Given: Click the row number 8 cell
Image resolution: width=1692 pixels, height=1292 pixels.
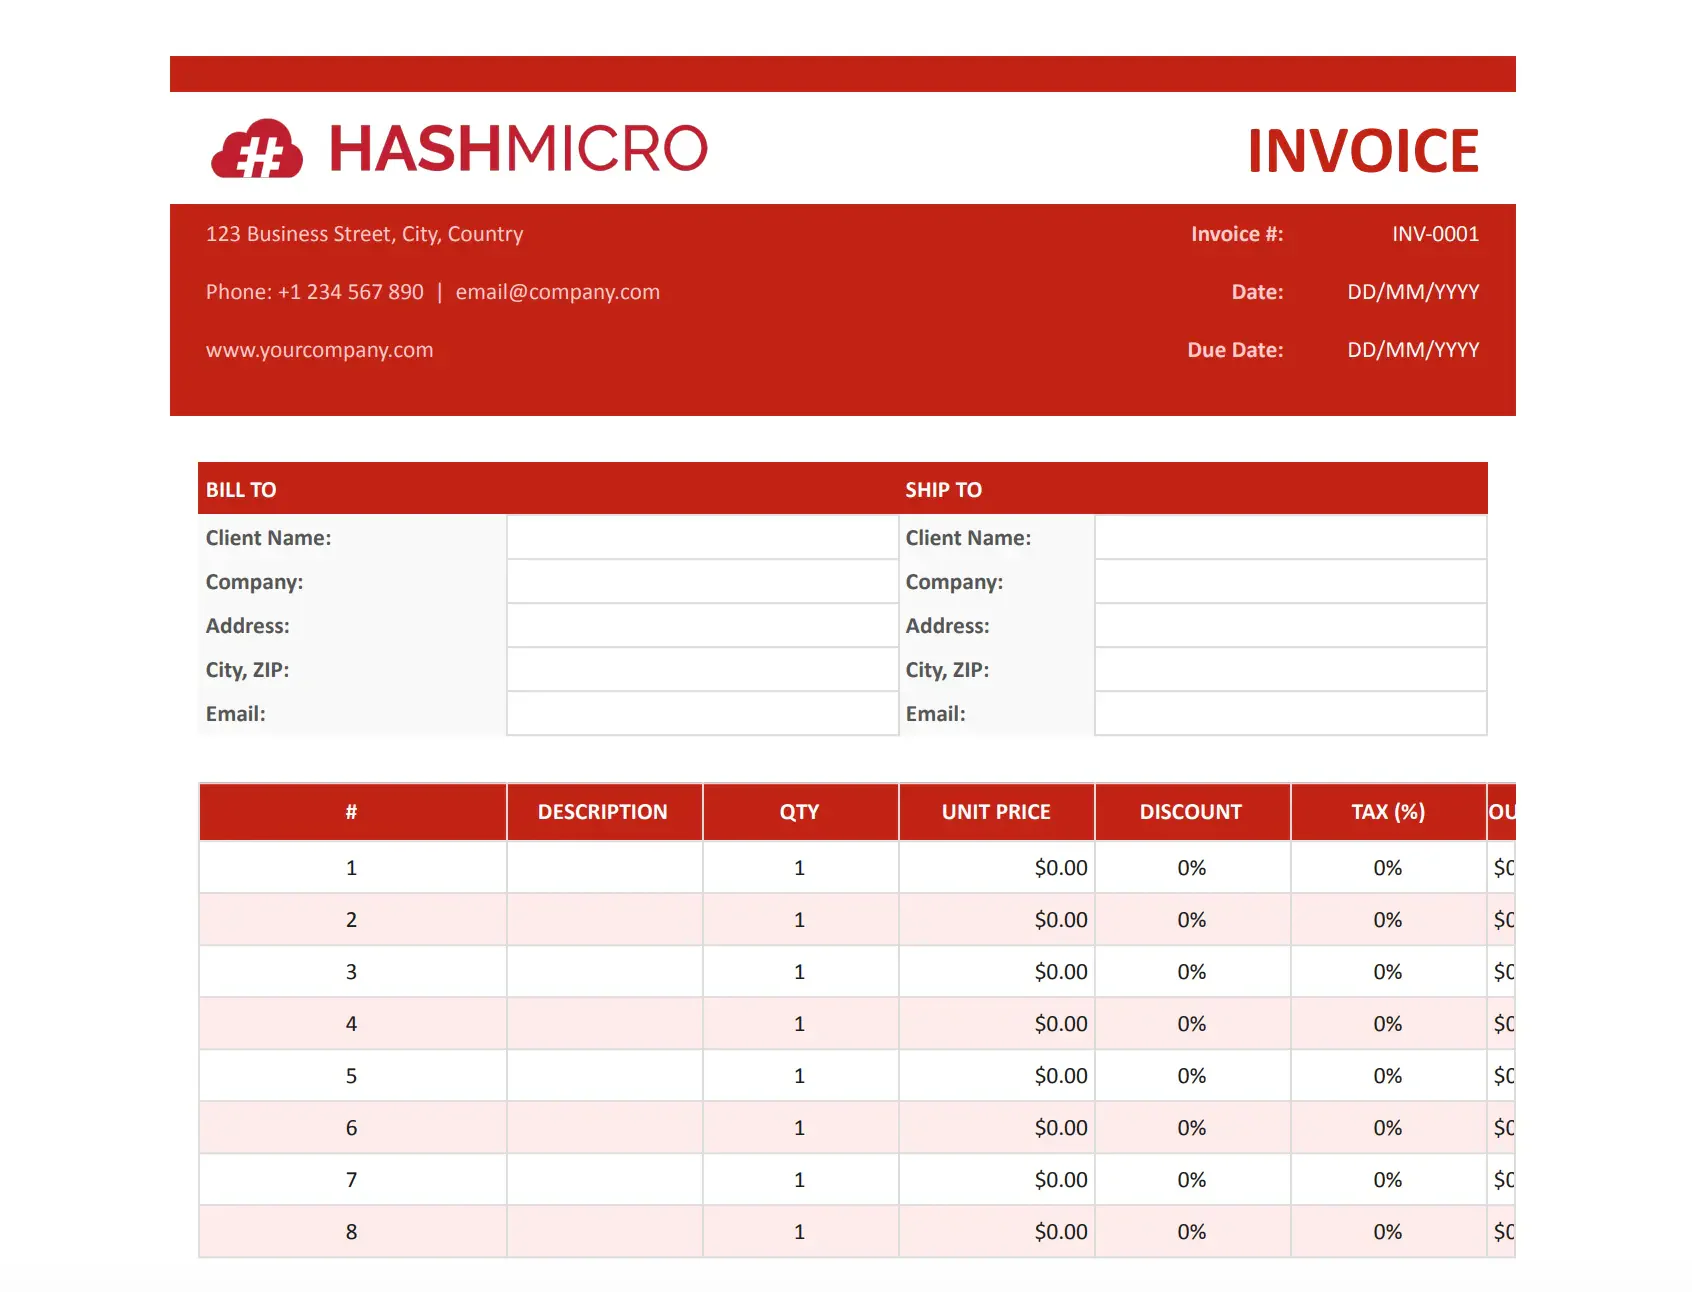Looking at the screenshot, I should [x=352, y=1232].
